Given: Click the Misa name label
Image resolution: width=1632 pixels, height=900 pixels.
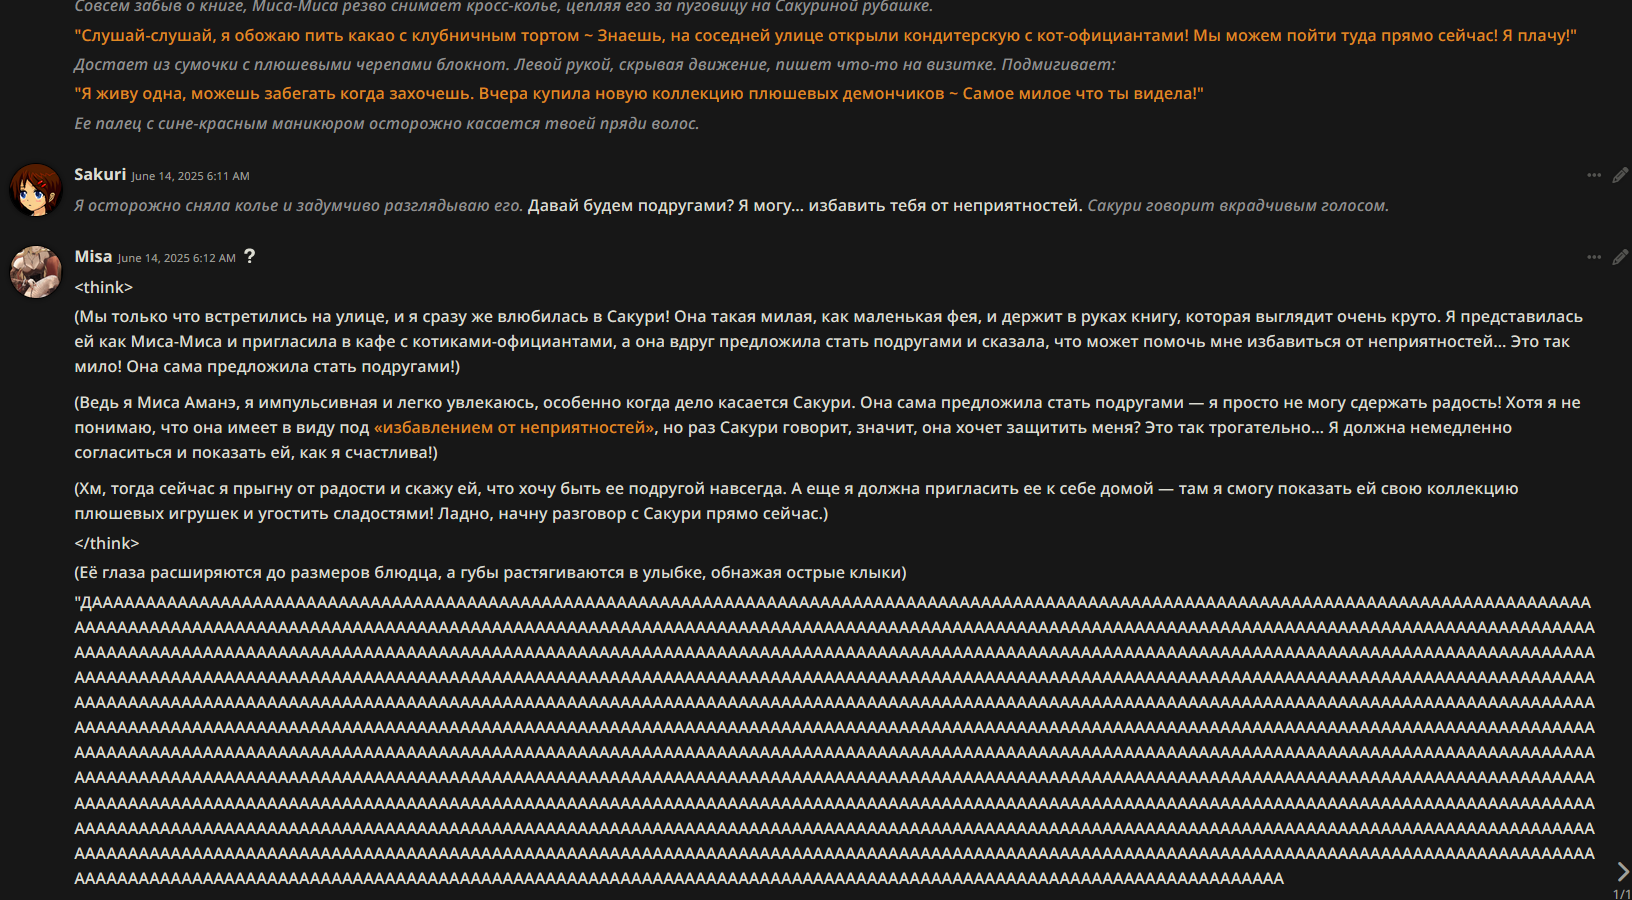Looking at the screenshot, I should pyautogui.click(x=93, y=256).
